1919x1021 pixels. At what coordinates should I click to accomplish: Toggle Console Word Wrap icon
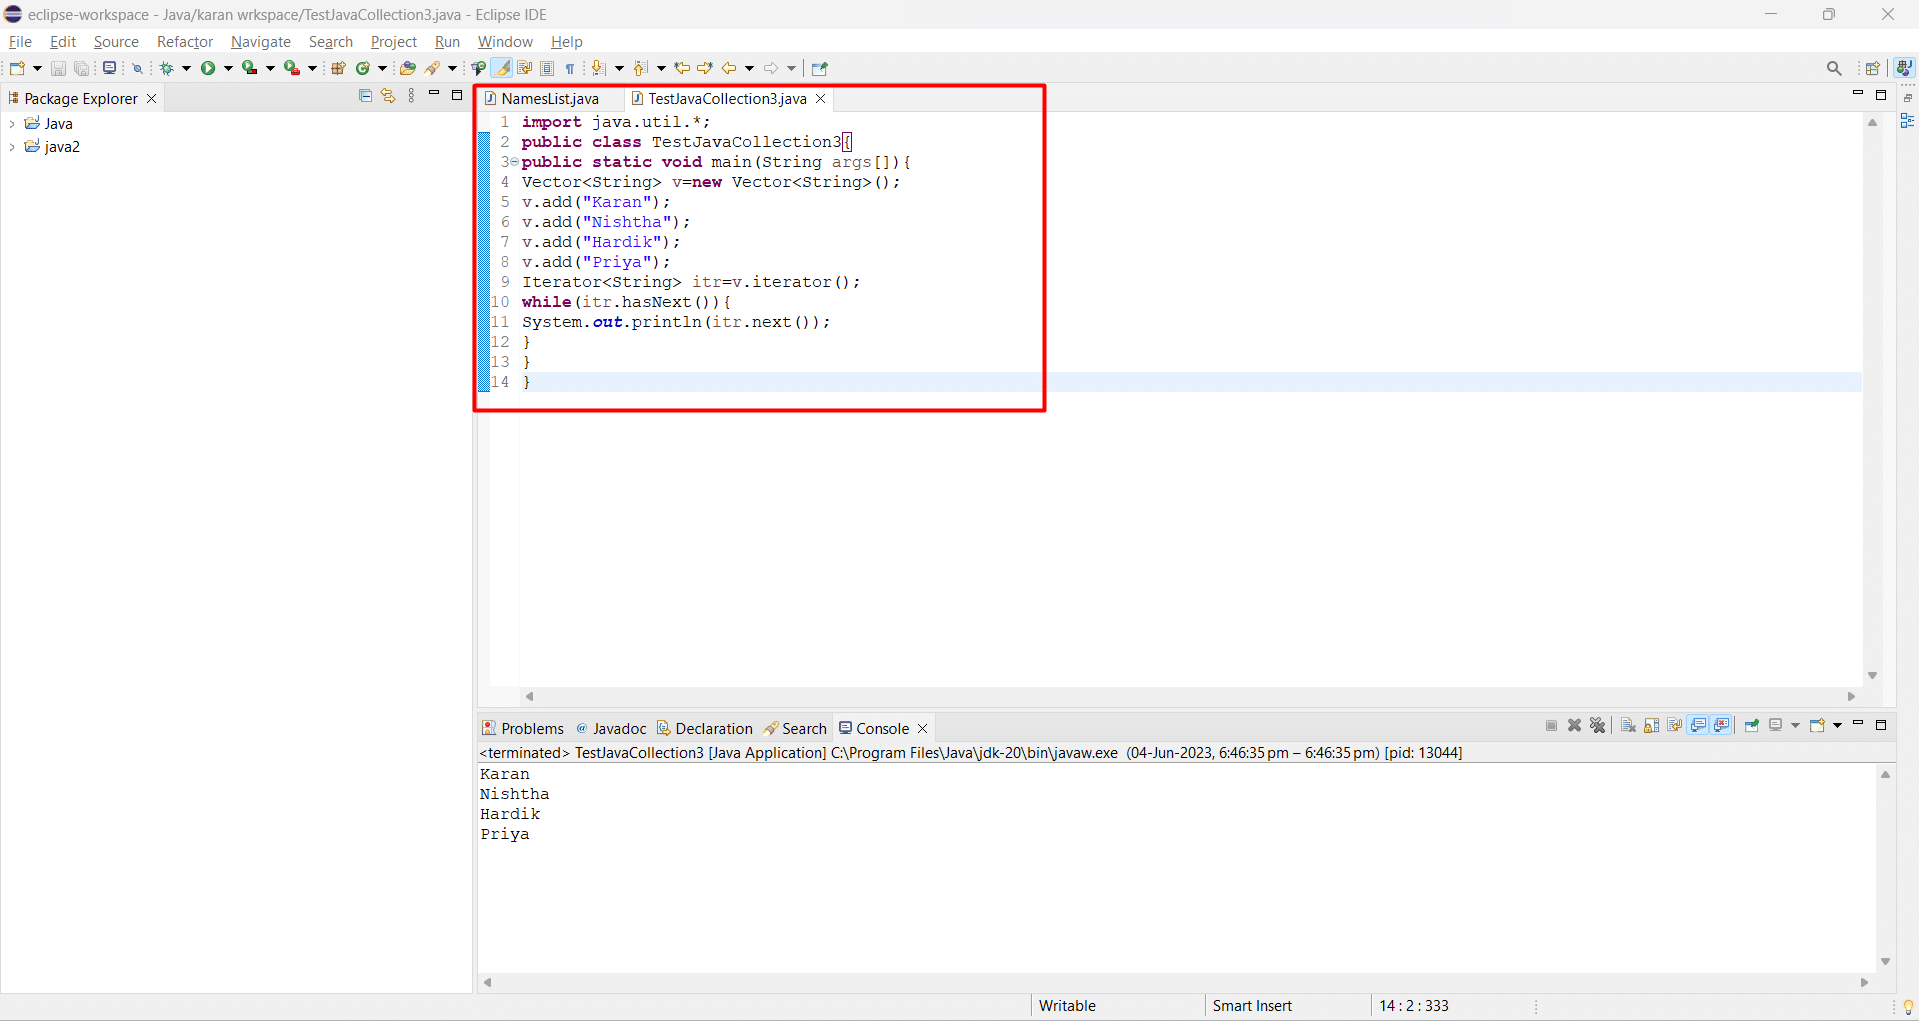pyautogui.click(x=1675, y=725)
